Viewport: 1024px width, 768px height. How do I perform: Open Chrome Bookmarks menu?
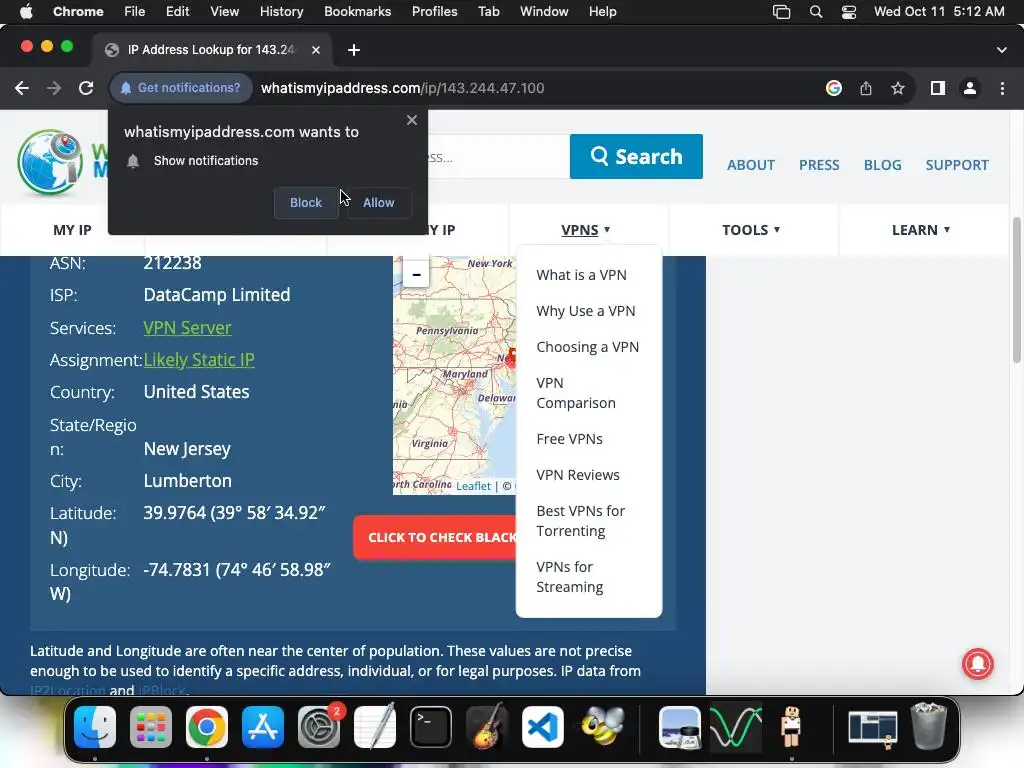pos(357,12)
